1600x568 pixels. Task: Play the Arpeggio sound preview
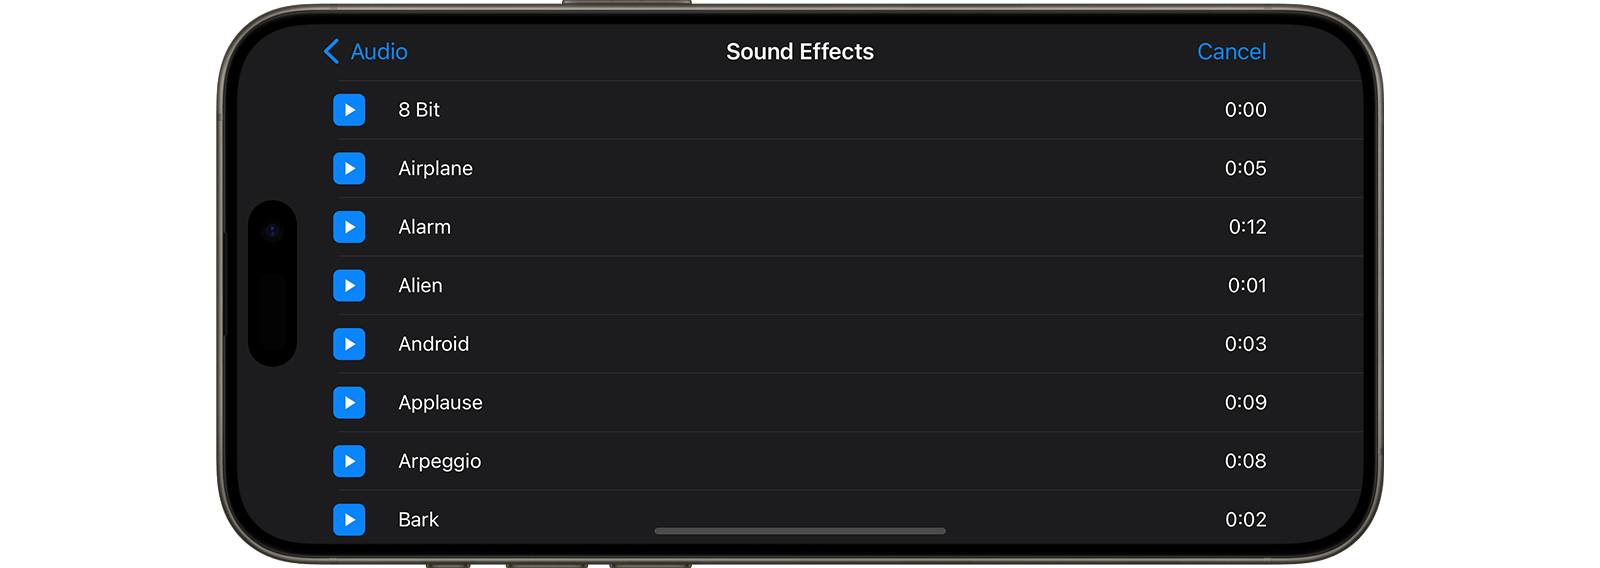coord(349,461)
